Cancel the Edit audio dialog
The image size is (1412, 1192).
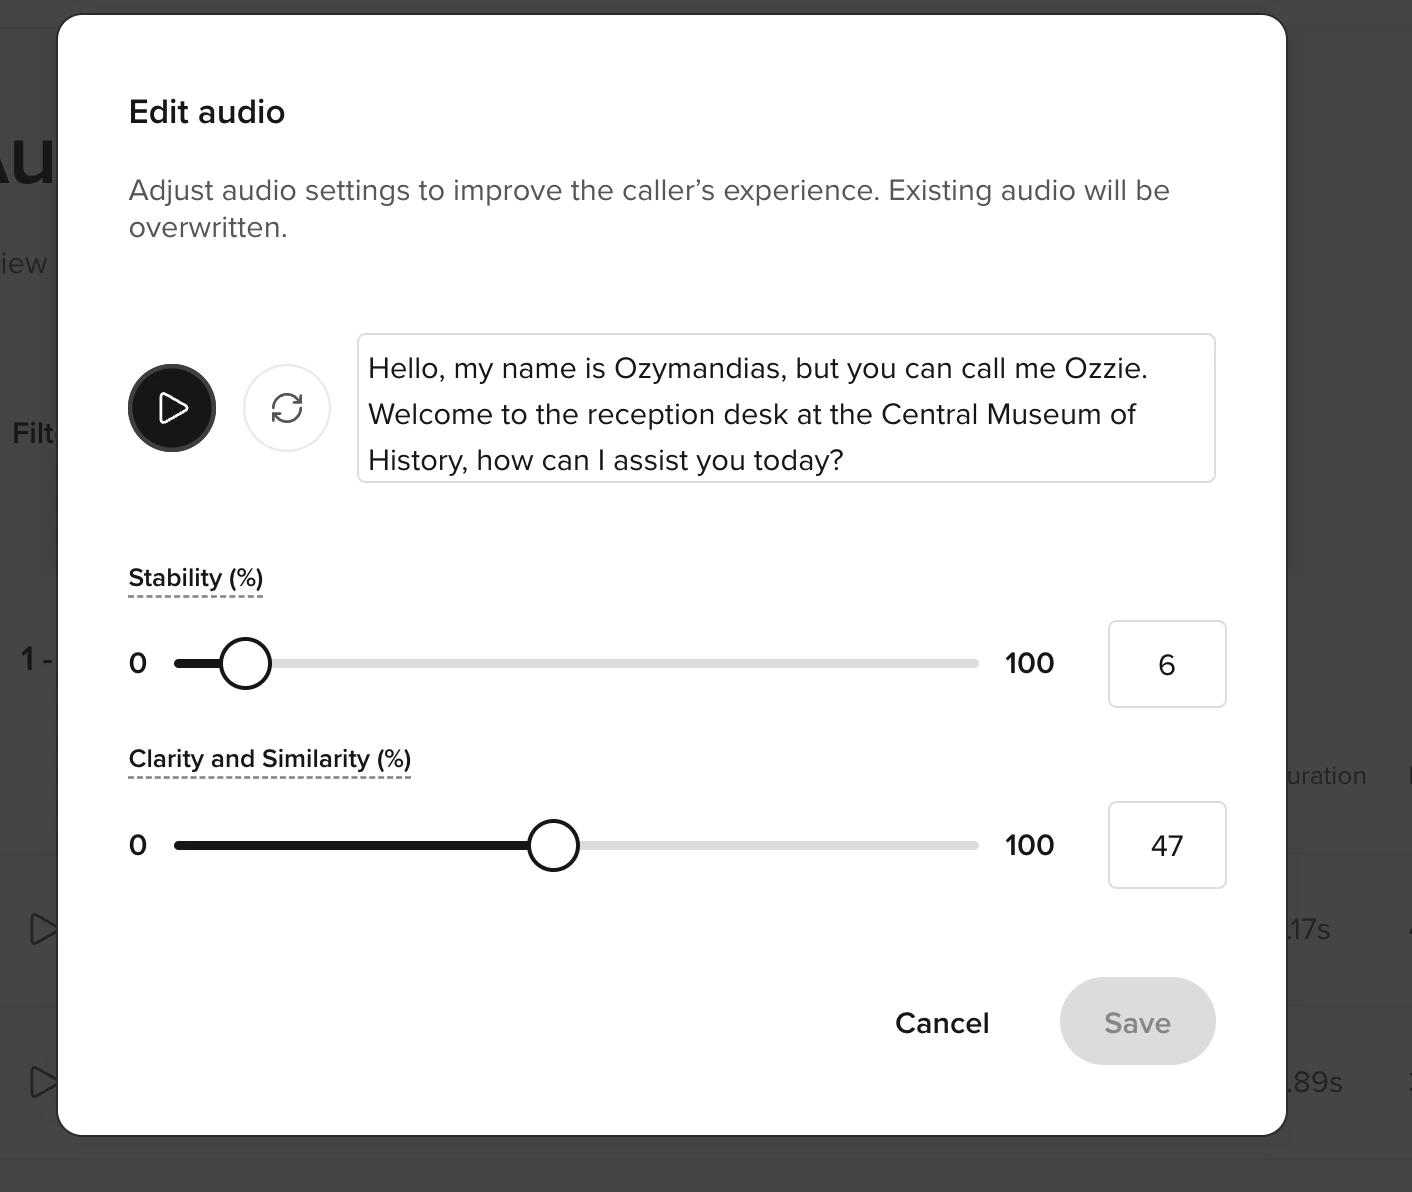[x=941, y=1022]
